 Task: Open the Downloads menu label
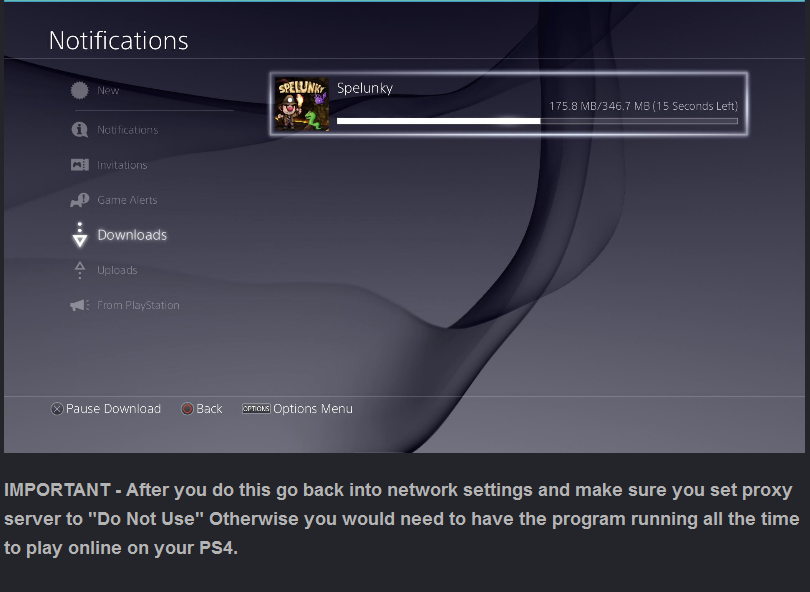click(x=132, y=235)
